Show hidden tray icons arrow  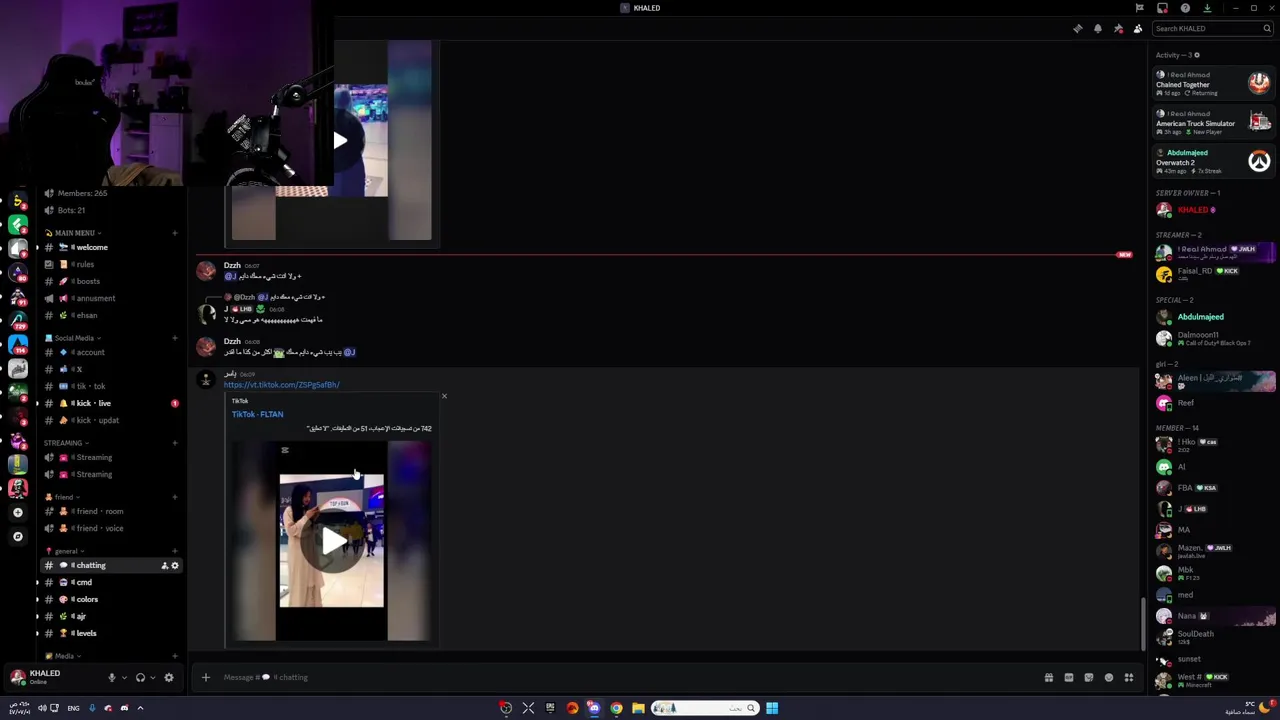pos(140,708)
